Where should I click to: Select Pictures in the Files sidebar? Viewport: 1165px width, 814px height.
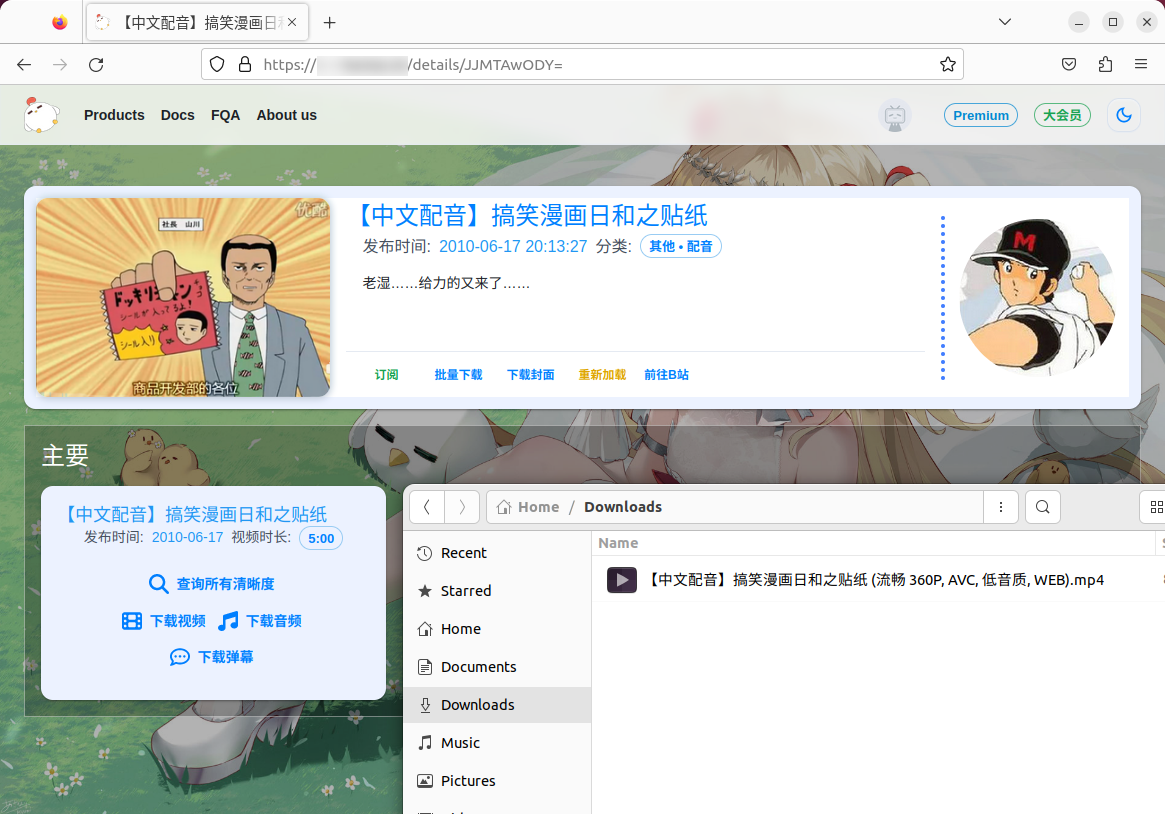[497, 781]
